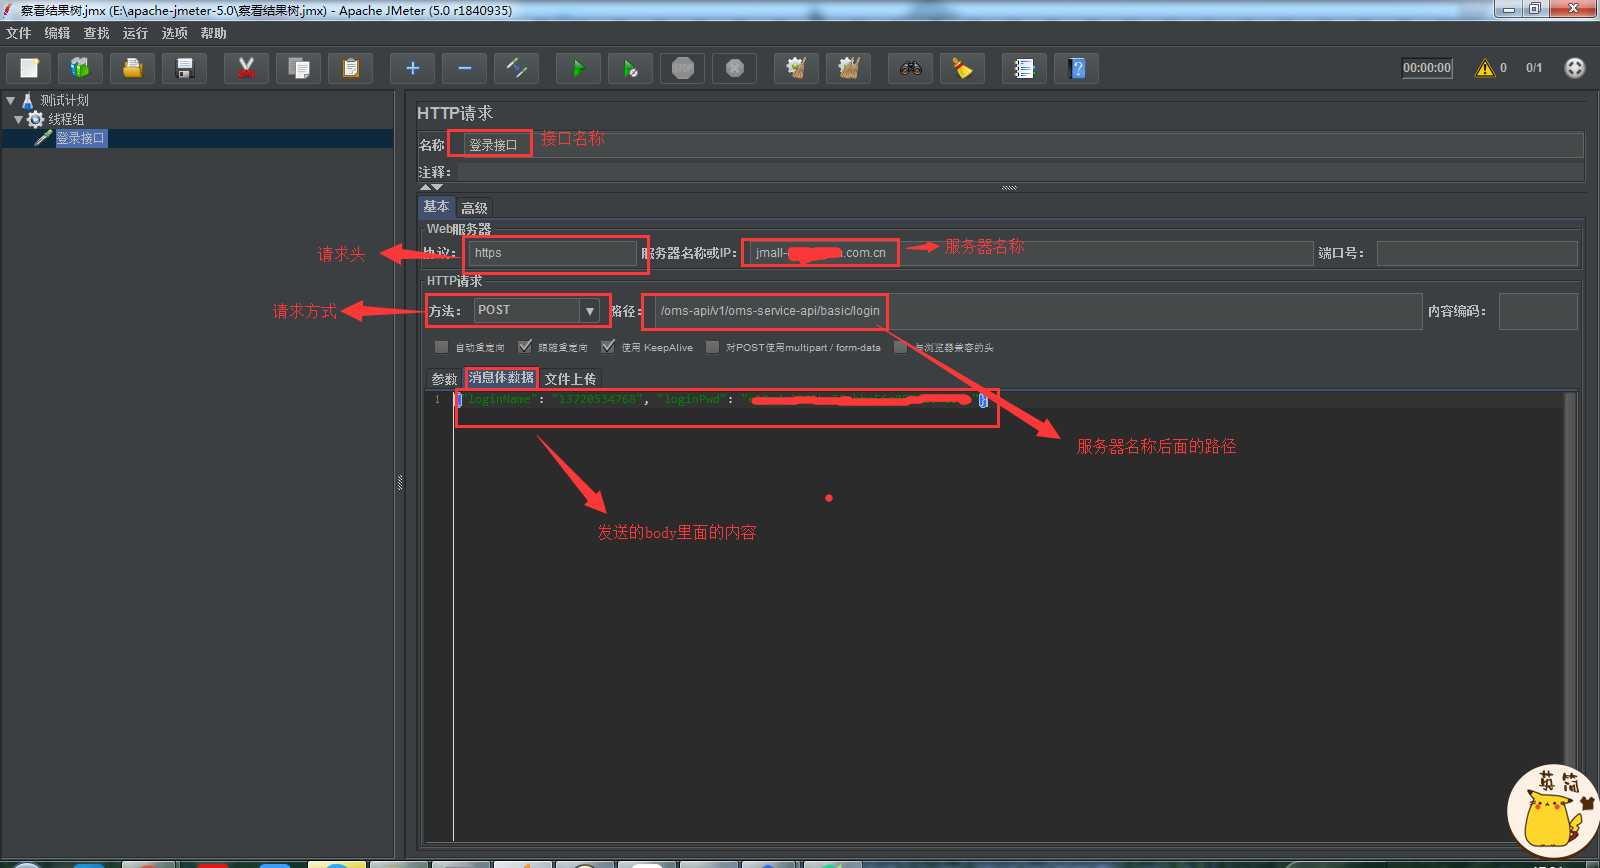Select 登录接口 sampler in tree

tap(80, 138)
